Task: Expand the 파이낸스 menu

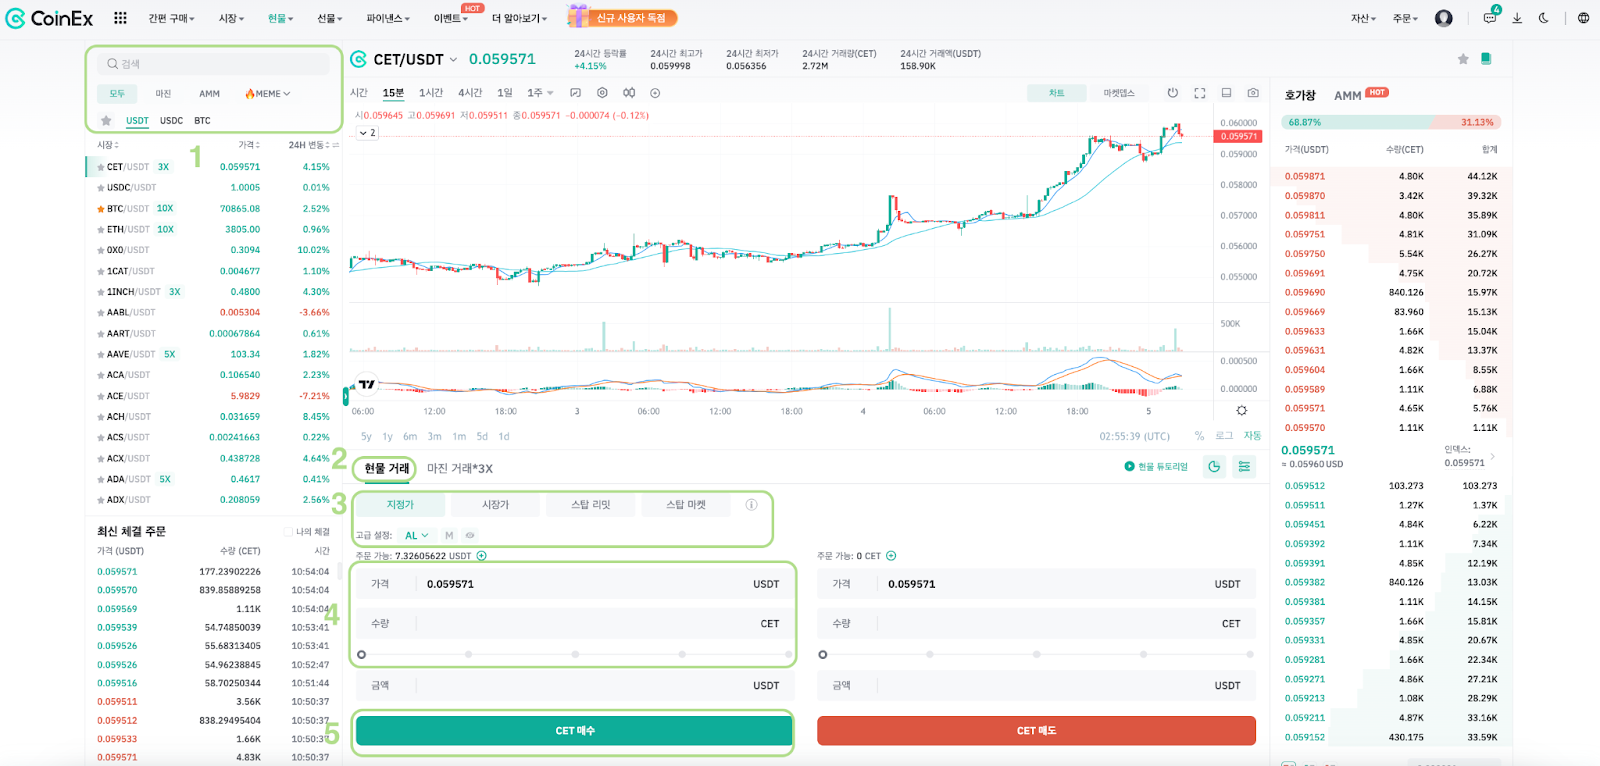Action: coord(388,19)
